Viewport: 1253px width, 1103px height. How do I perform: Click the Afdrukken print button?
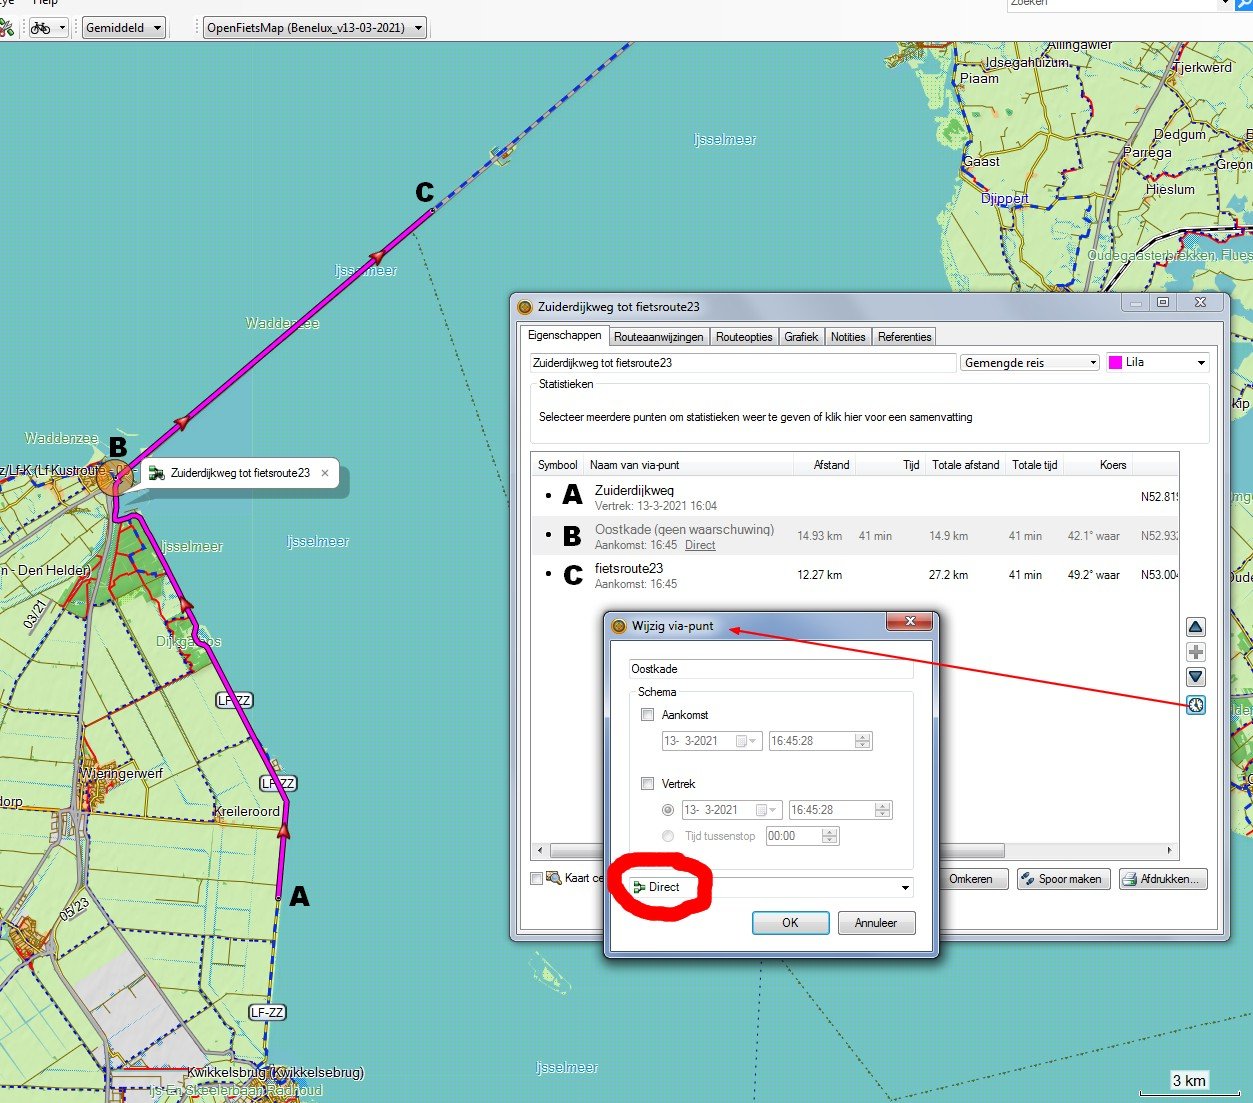point(1162,879)
